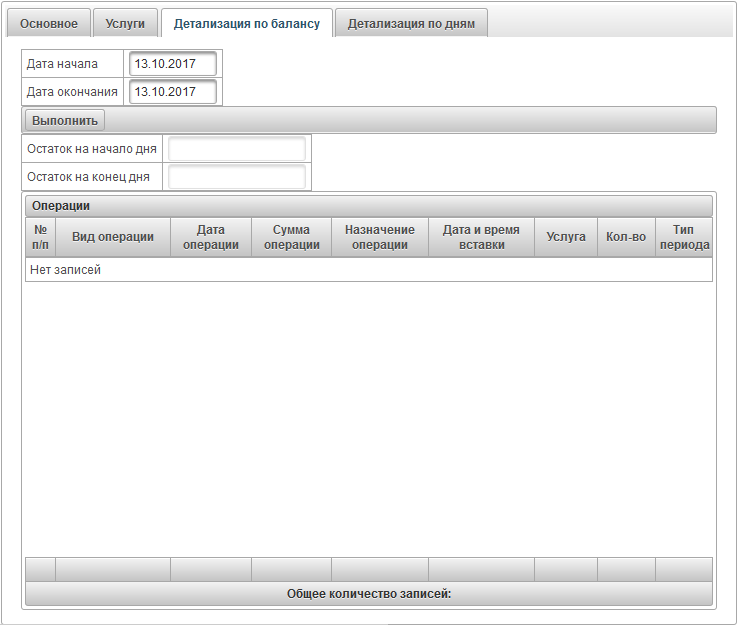Click the Операции panel header
The width and height of the screenshot is (737, 625).
coord(368,206)
